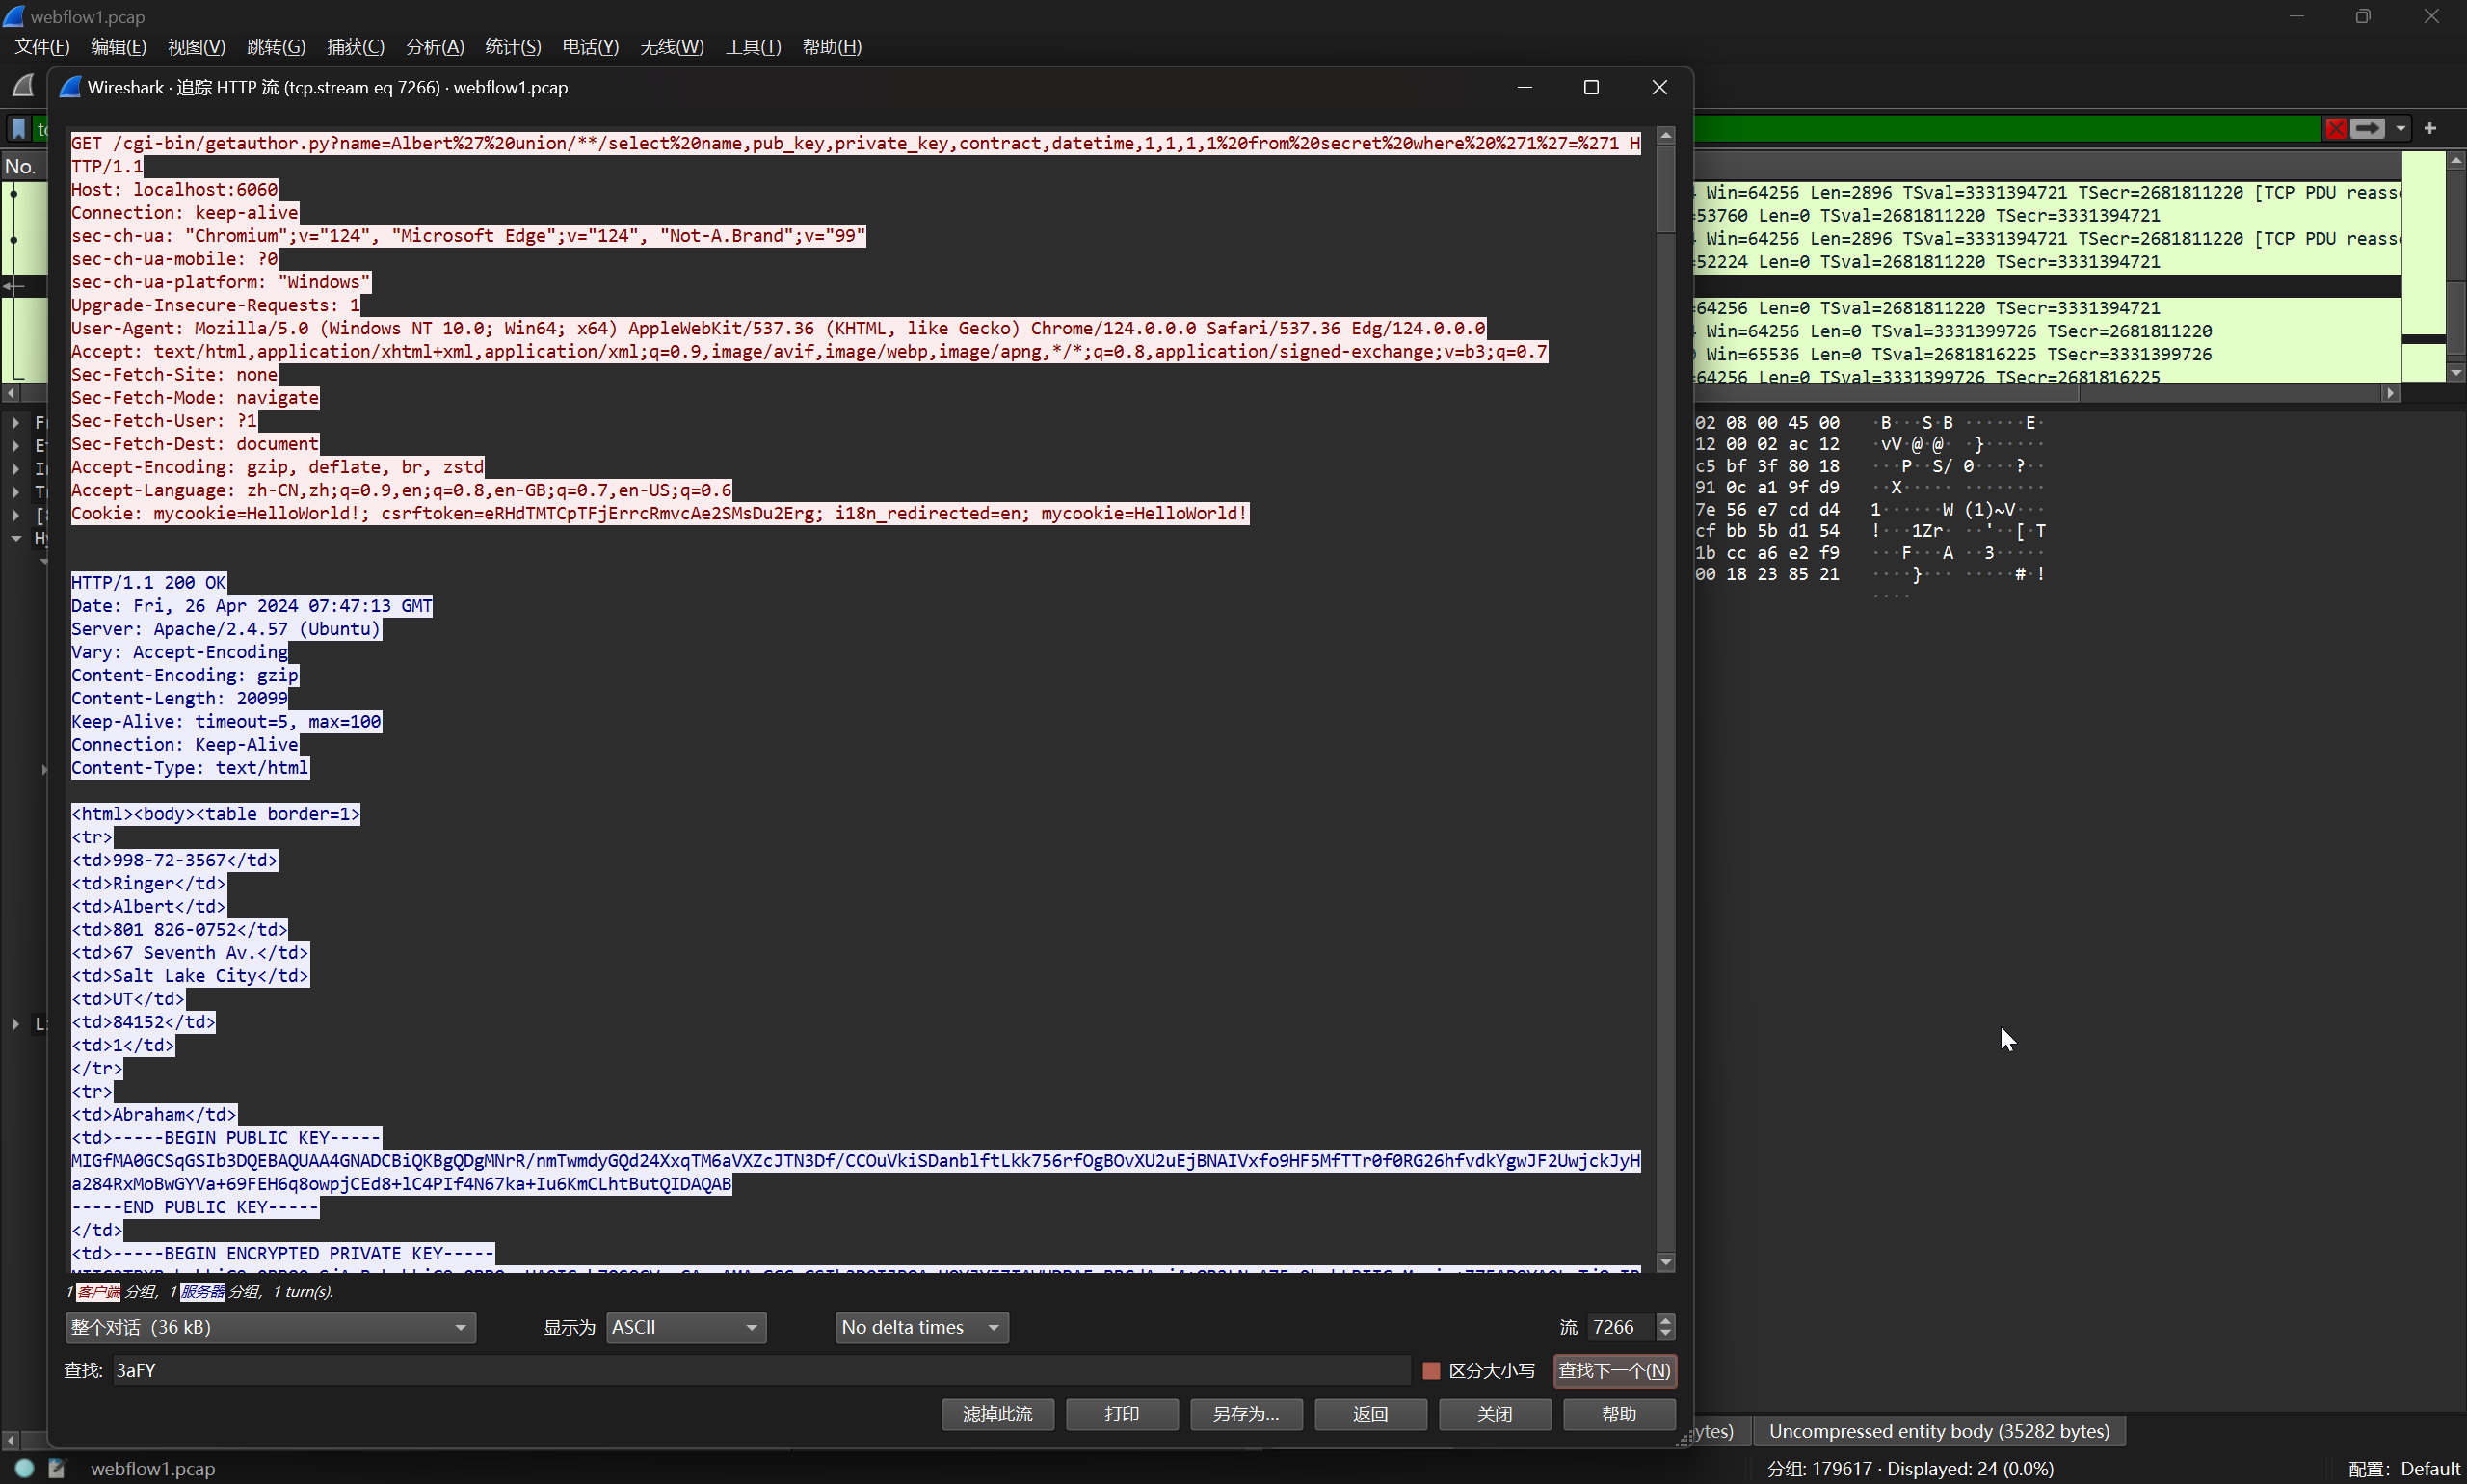Expand the third packet detail tree row (I...)
This screenshot has width=2467, height=1484.
point(16,469)
